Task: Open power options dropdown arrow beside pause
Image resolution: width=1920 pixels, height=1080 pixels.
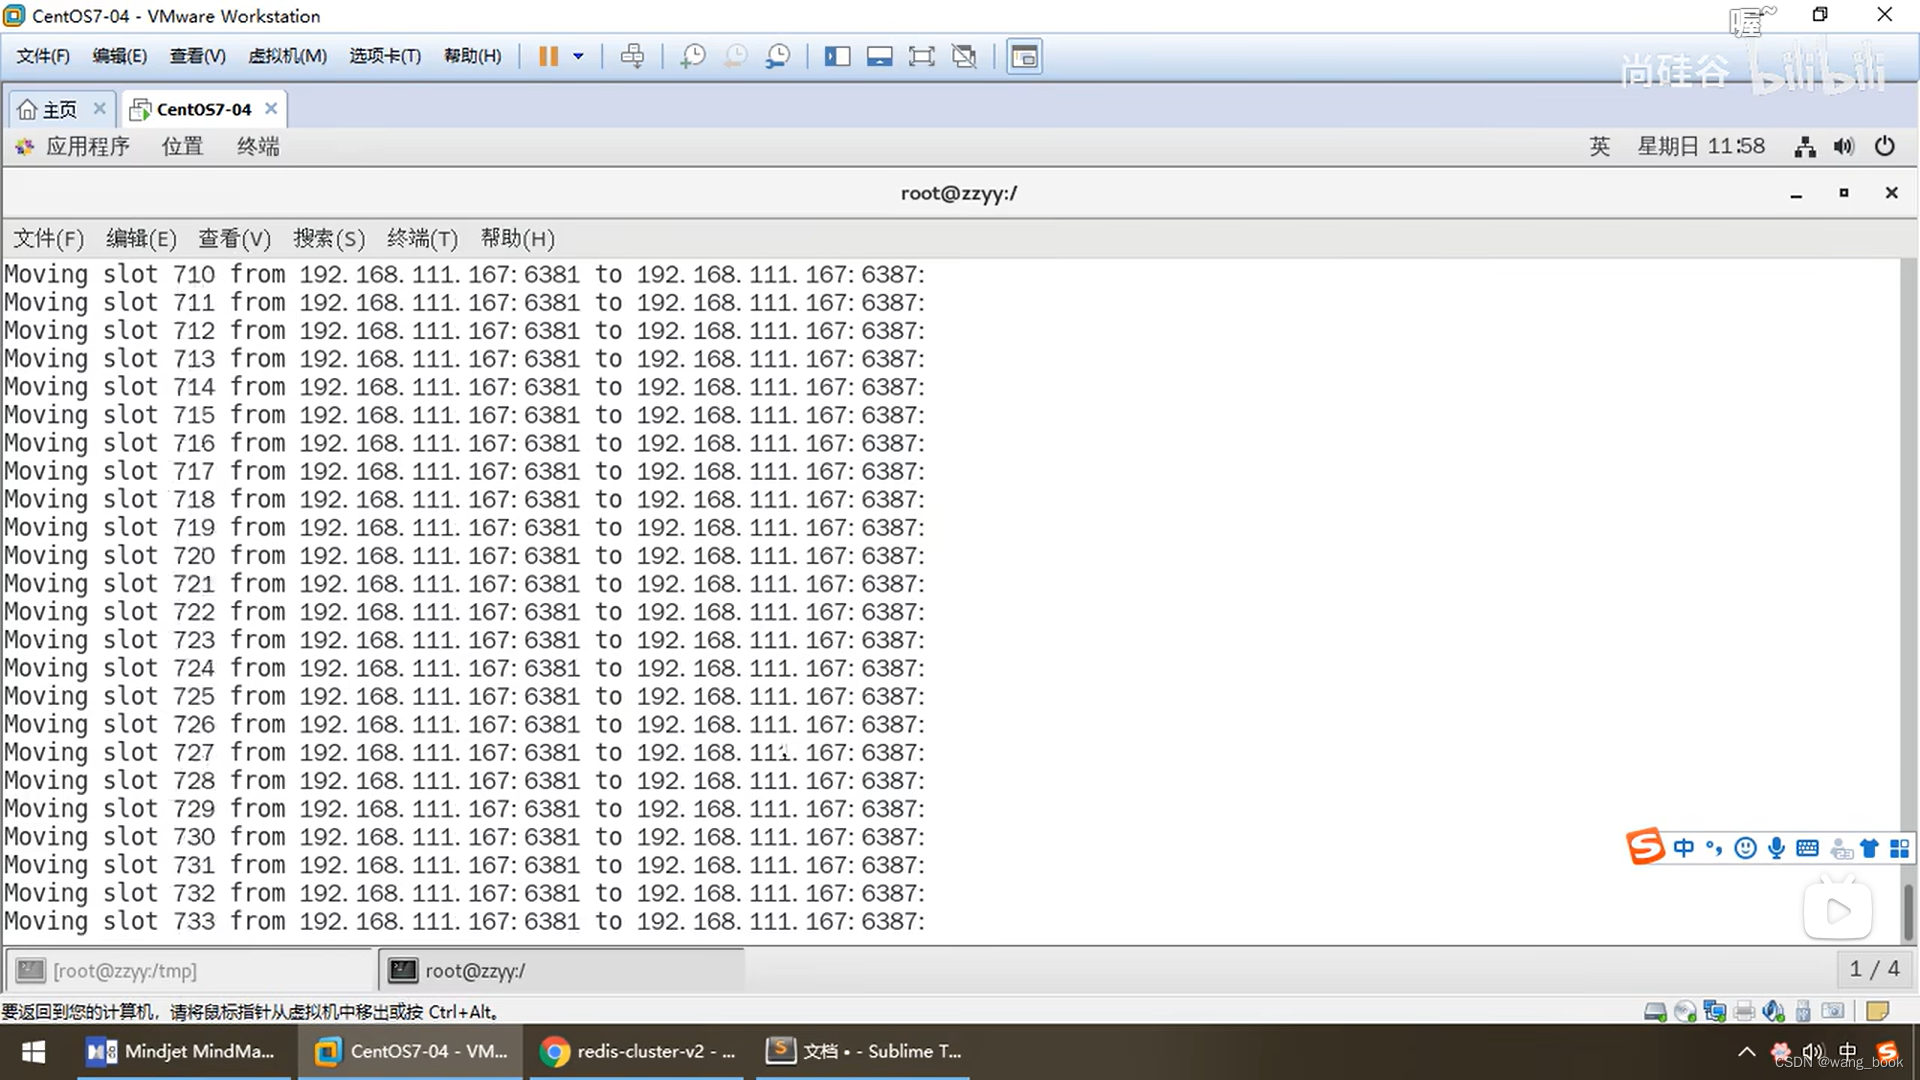Action: pyautogui.click(x=578, y=56)
